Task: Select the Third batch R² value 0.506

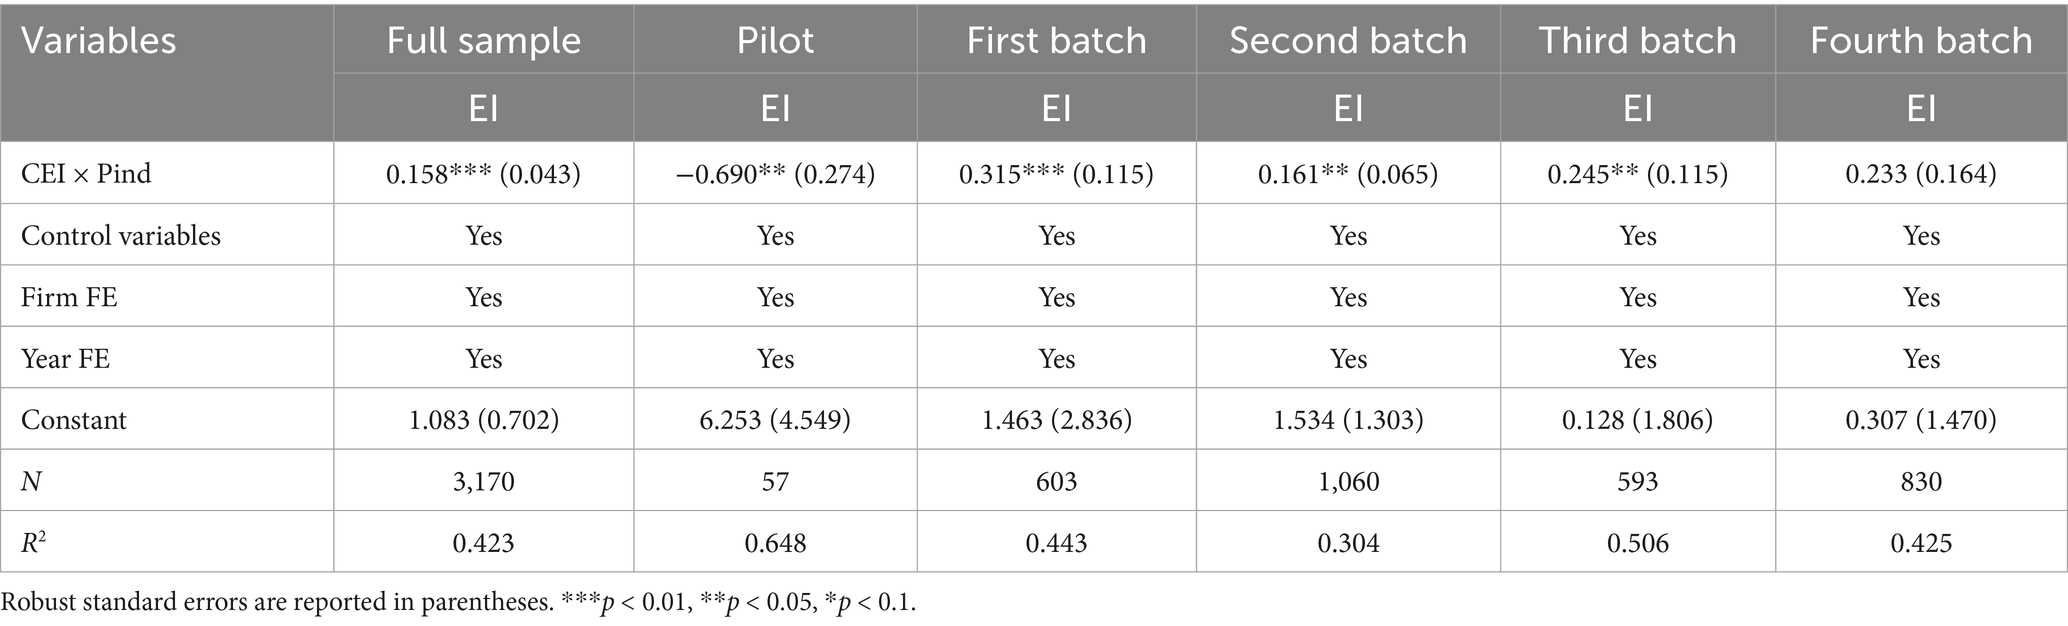Action: (x=1637, y=543)
